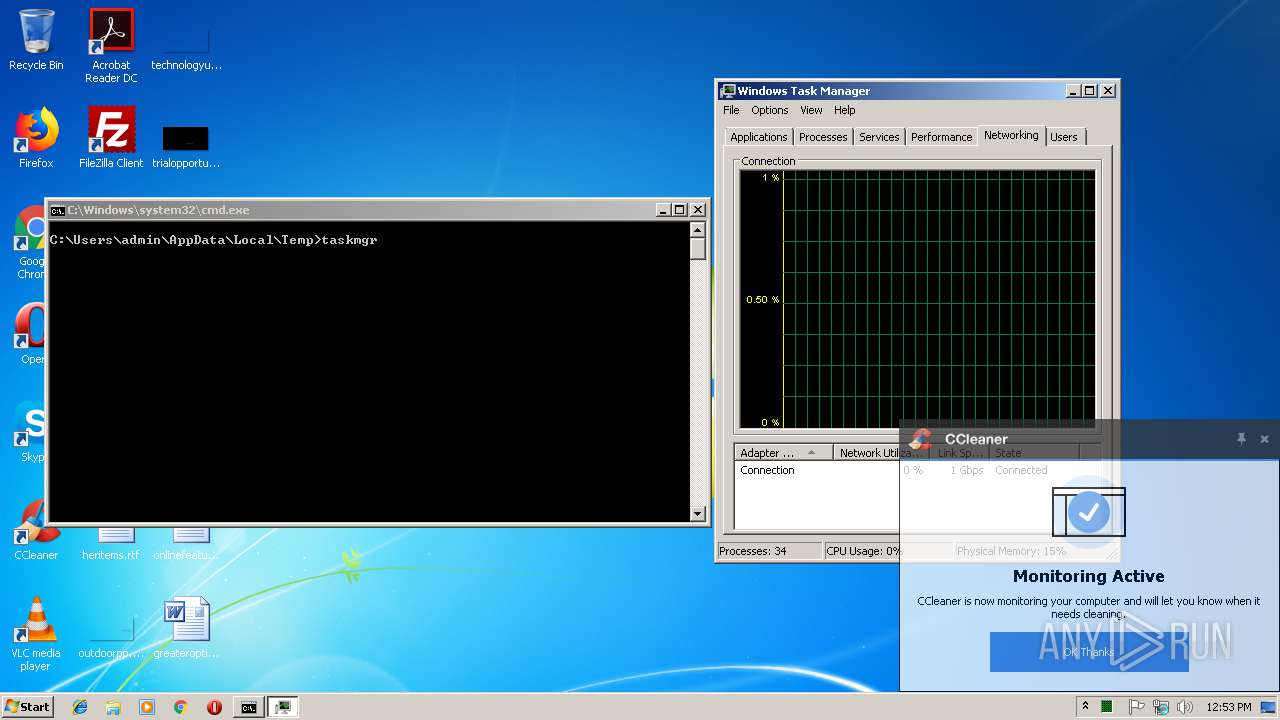
Task: Switch to the Users tab
Action: (x=1064, y=137)
